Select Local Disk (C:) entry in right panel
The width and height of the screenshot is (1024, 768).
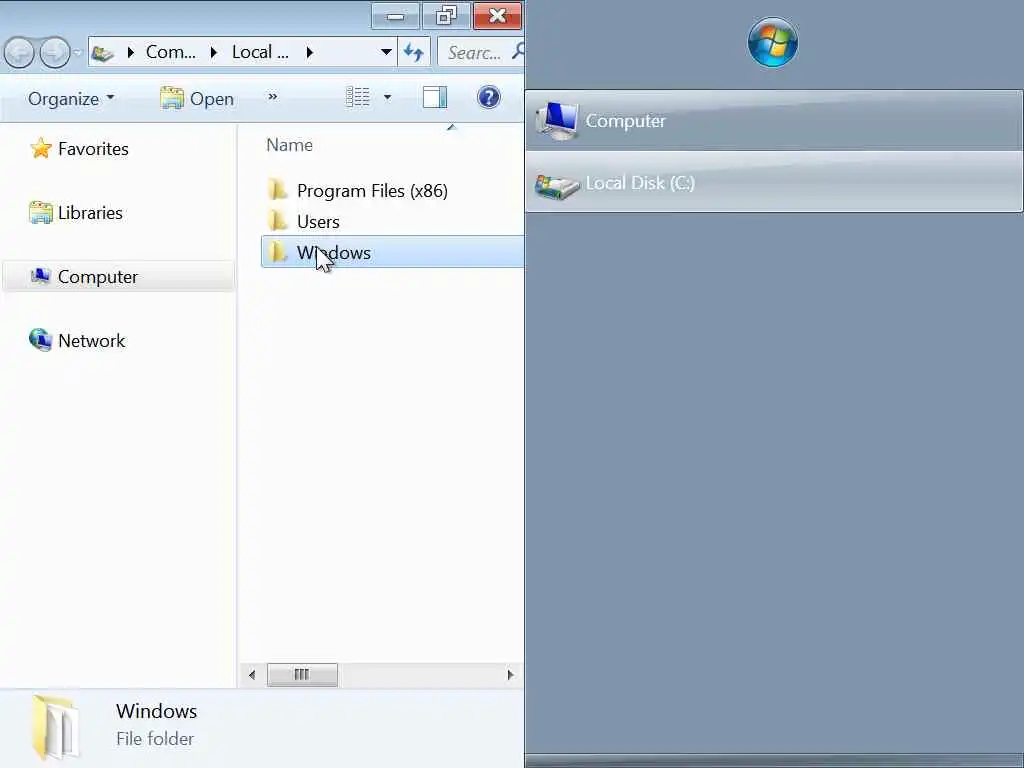point(774,182)
